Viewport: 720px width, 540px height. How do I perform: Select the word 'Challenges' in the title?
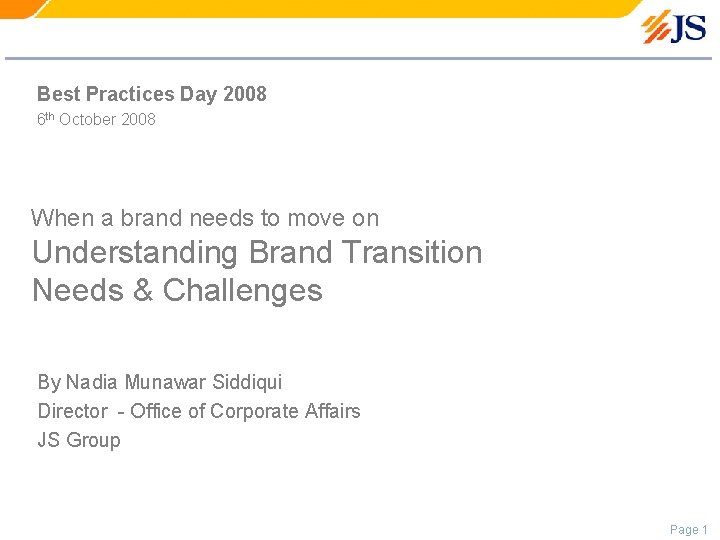[242, 291]
